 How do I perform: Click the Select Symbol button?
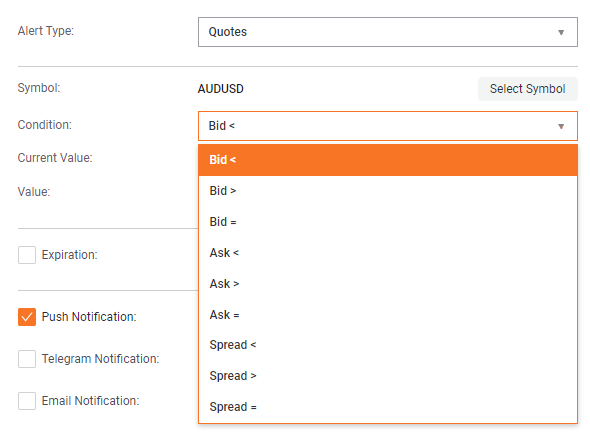pyautogui.click(x=528, y=89)
